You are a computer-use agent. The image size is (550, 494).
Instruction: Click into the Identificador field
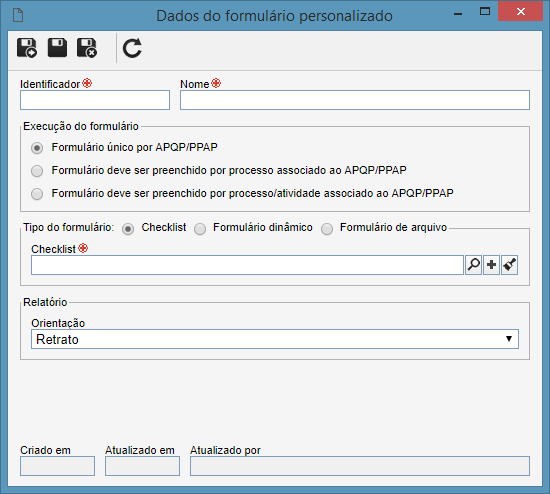(95, 100)
